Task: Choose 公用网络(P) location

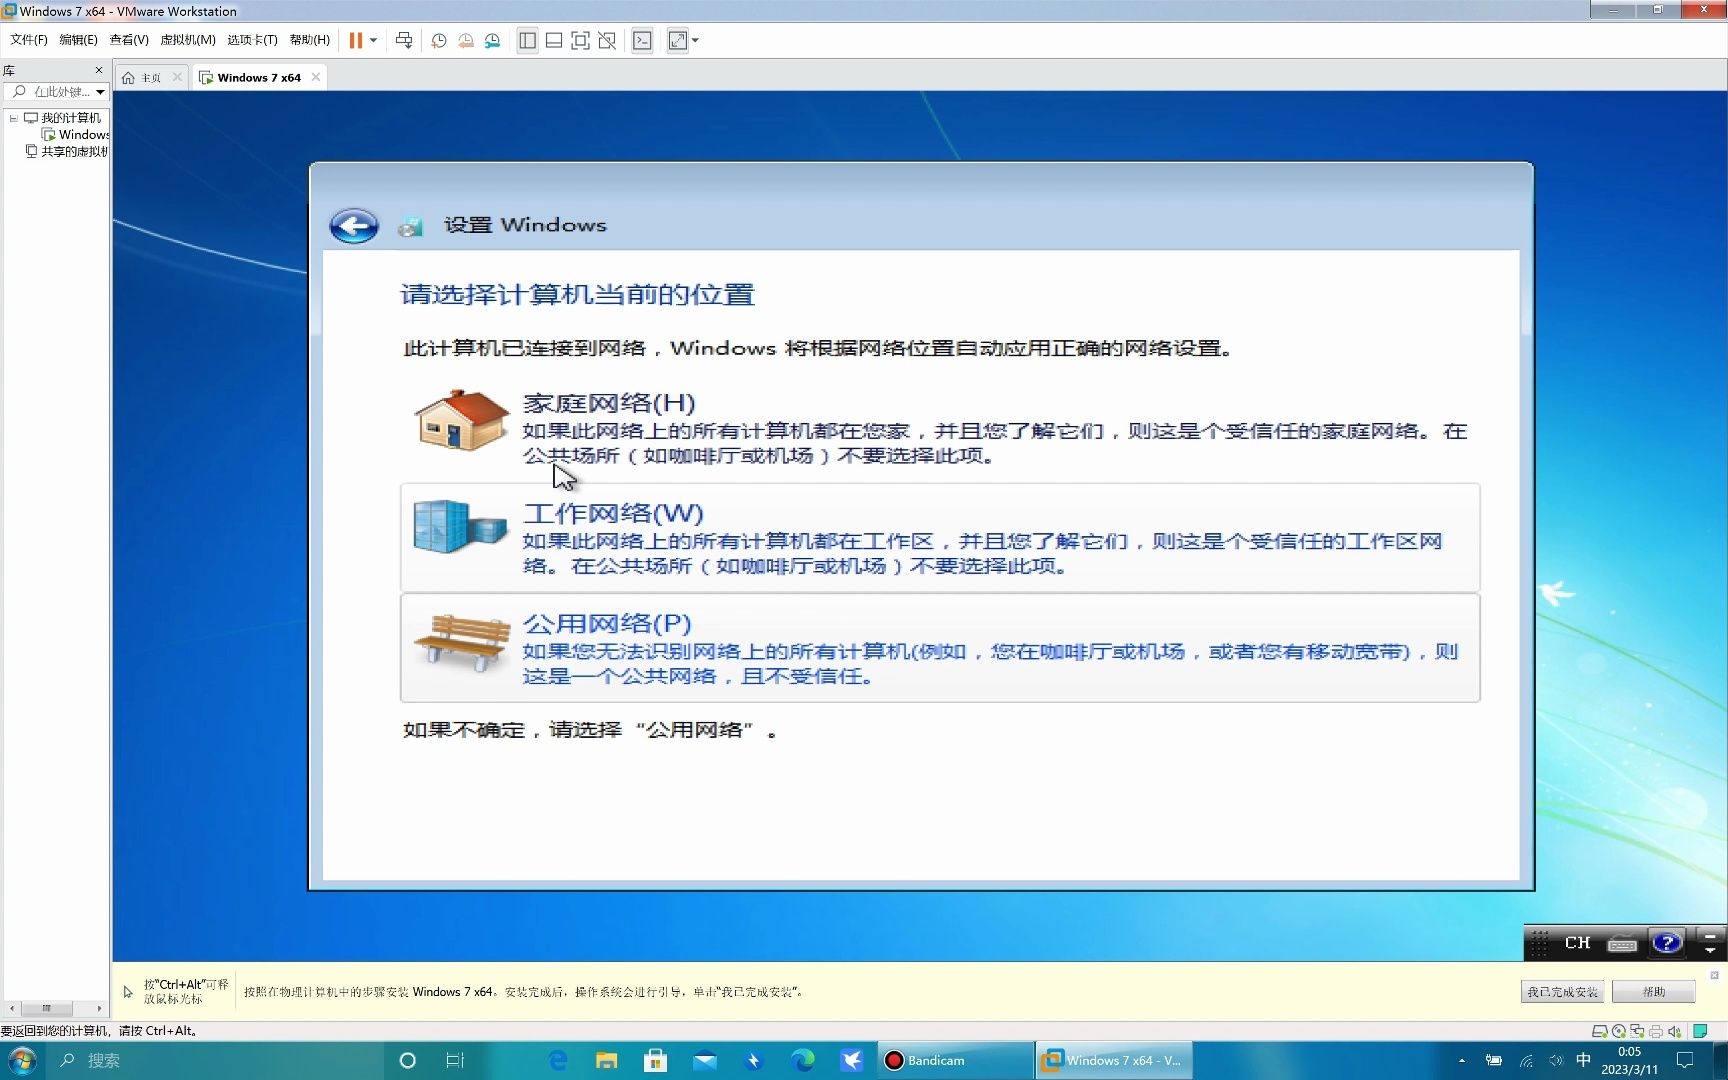Action: [940, 648]
